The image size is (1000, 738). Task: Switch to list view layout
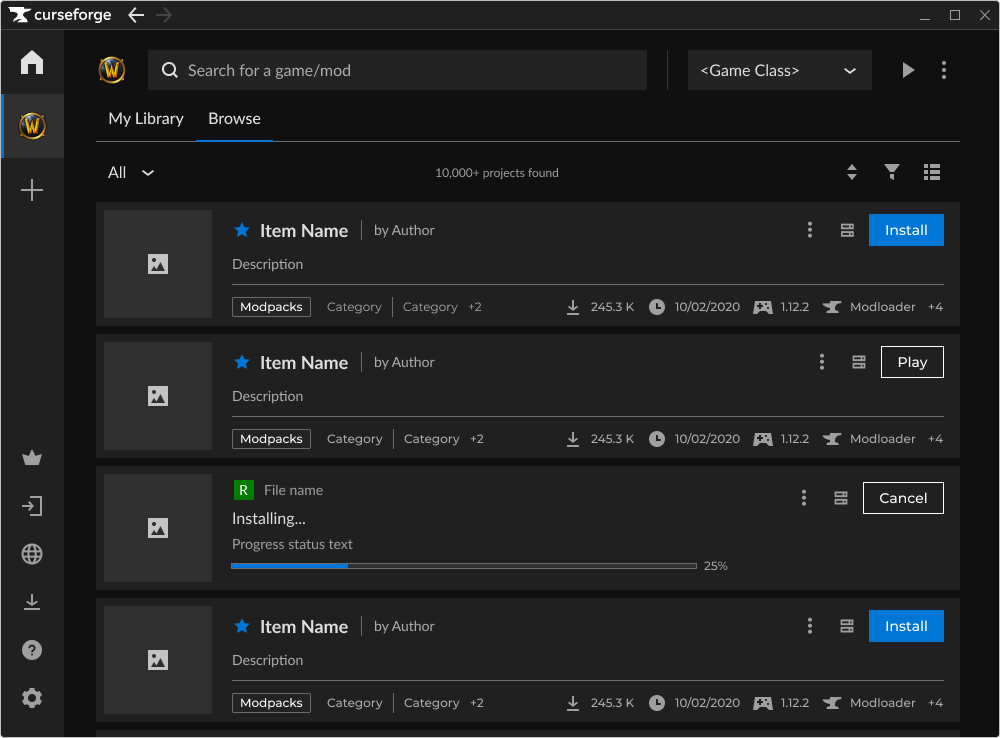[x=932, y=173]
